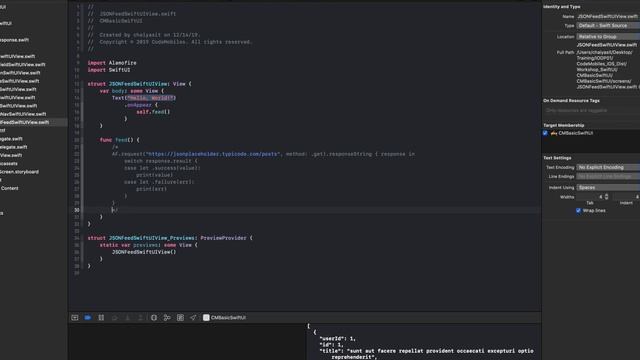The height and width of the screenshot is (360, 640).
Task: Click the Step Over debug icon
Action: tap(114, 318)
